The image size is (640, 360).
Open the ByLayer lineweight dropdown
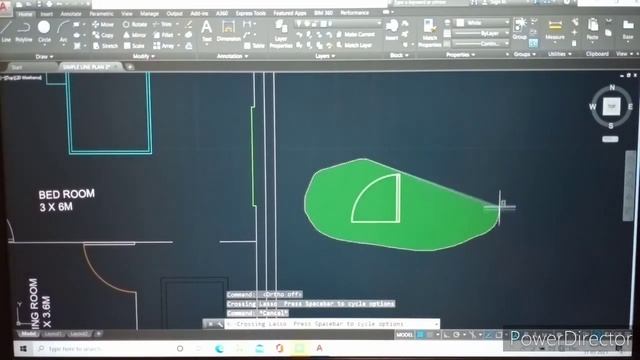pyautogui.click(x=482, y=33)
